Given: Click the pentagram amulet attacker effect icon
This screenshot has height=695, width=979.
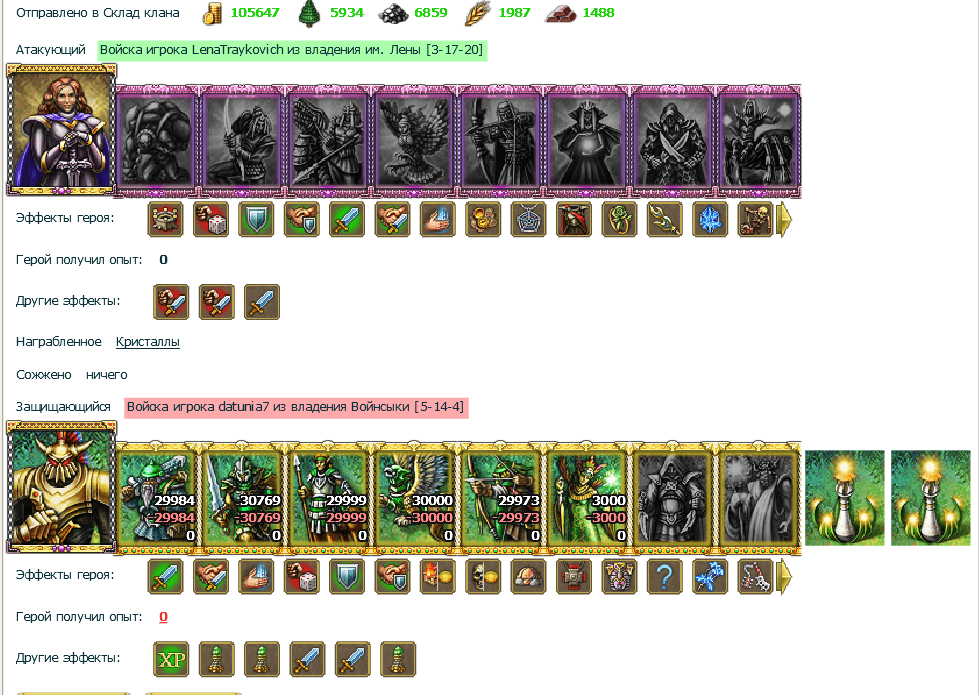Looking at the screenshot, I should pyautogui.click(x=528, y=220).
